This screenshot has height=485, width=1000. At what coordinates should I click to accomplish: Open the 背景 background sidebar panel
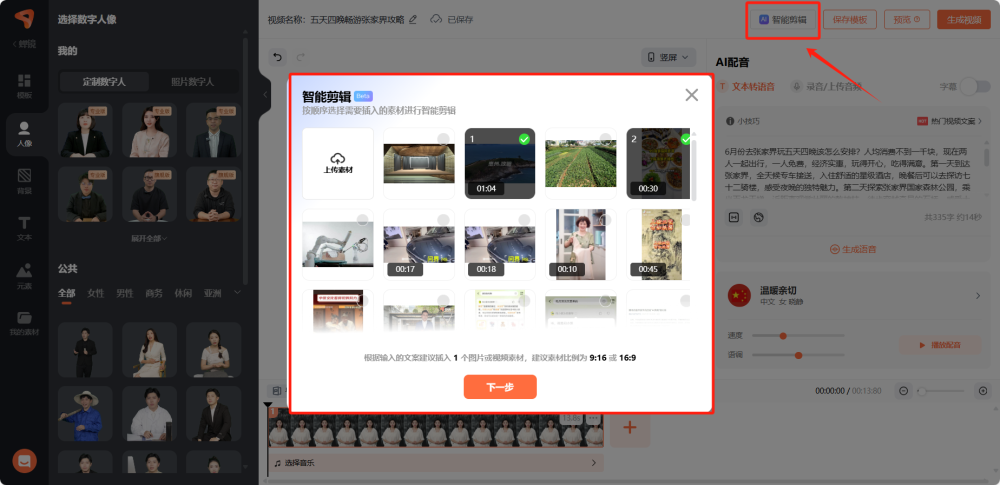tap(24, 181)
